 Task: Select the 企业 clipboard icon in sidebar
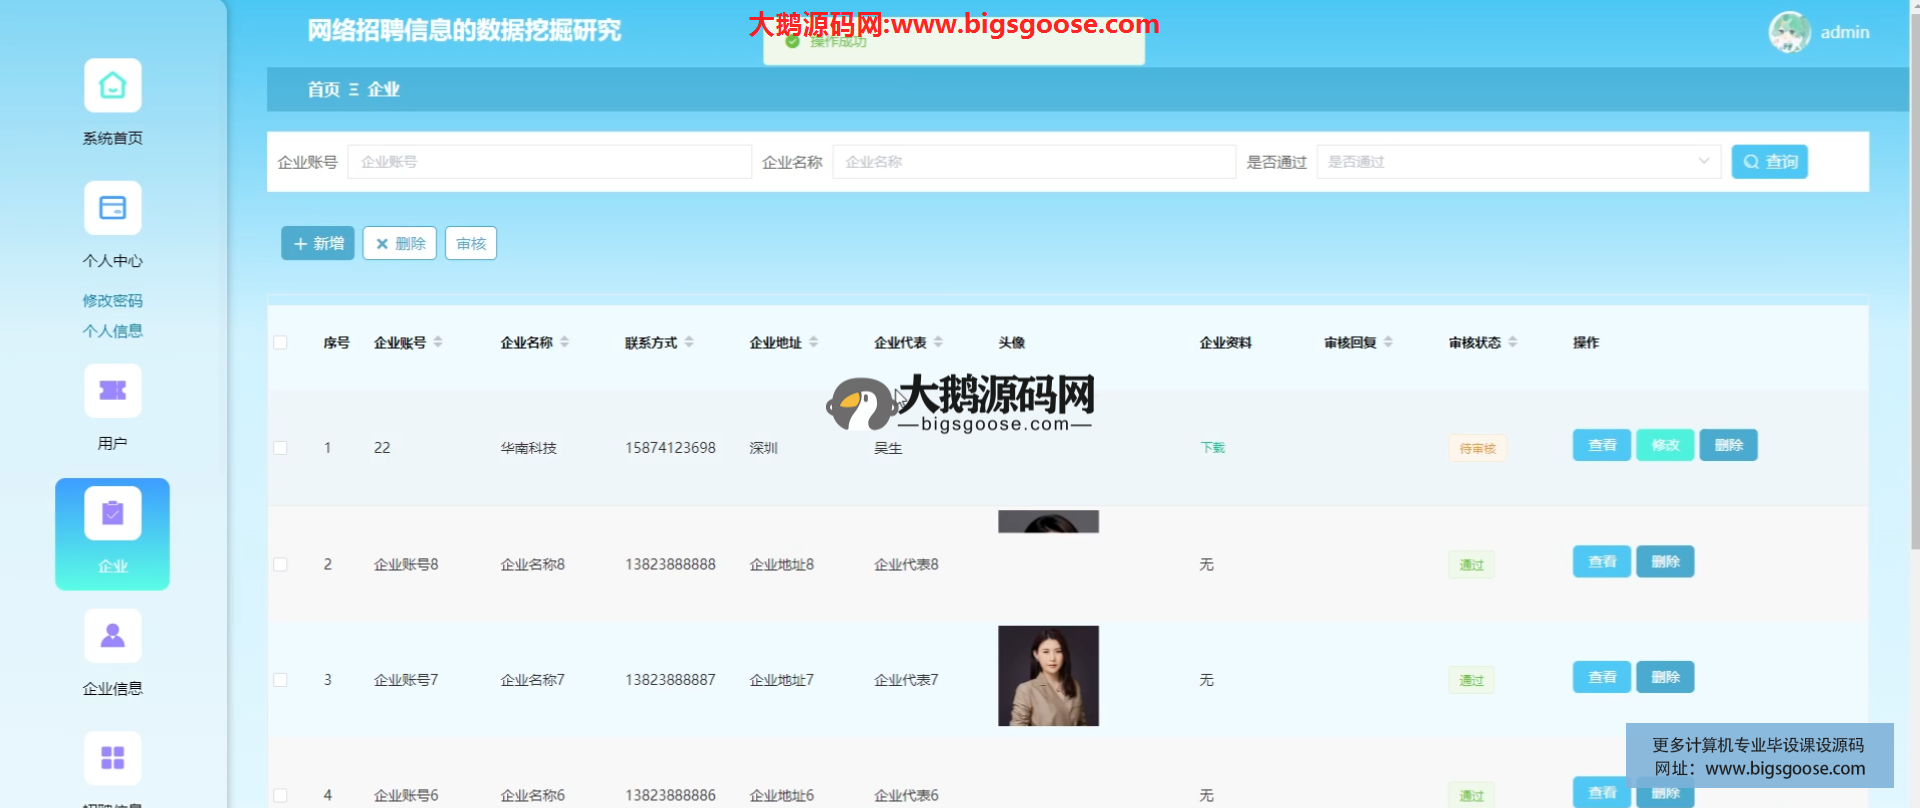[112, 514]
